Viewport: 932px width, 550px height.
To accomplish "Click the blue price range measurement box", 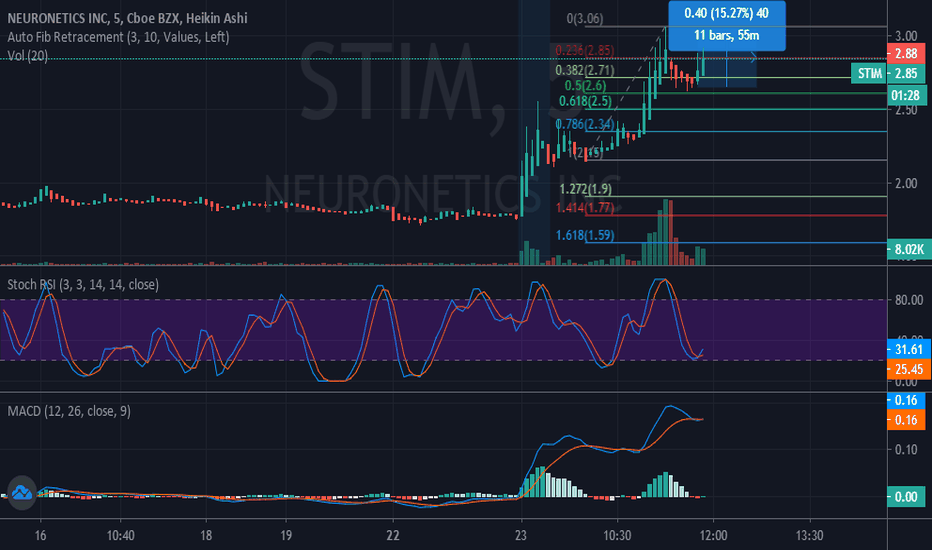I will pyautogui.click(x=726, y=24).
